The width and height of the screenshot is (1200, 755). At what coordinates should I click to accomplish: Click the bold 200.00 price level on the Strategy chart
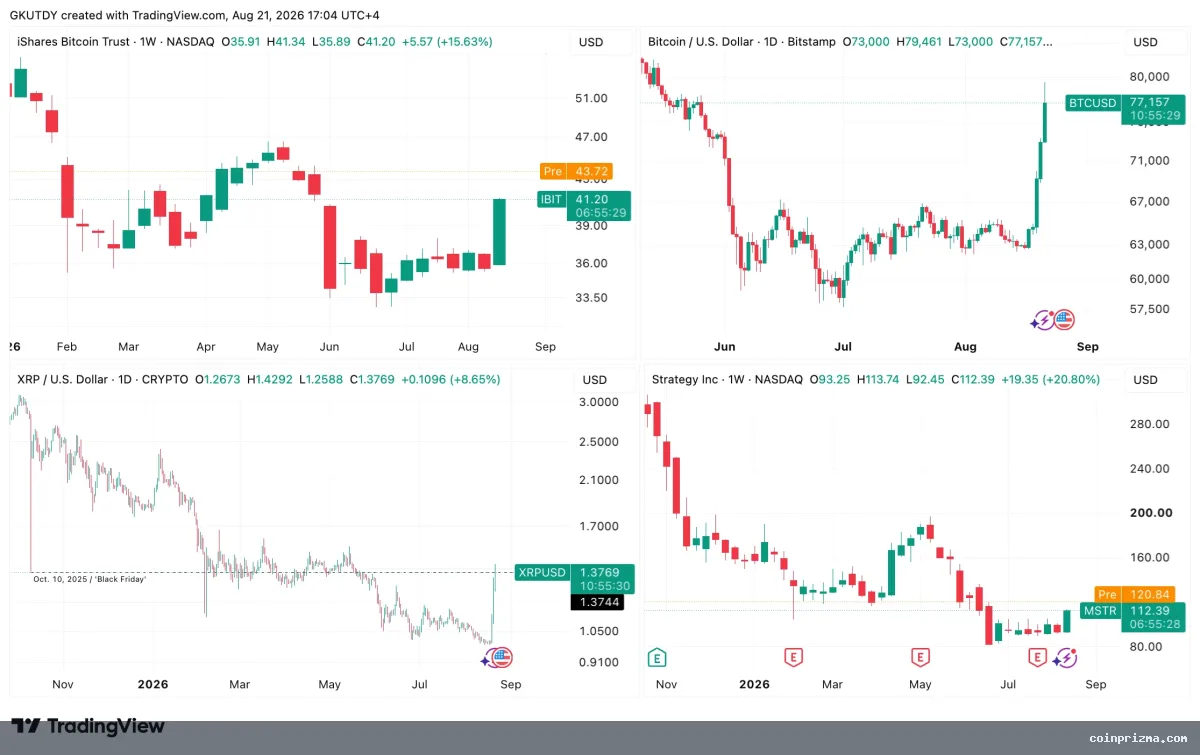pyautogui.click(x=1150, y=513)
